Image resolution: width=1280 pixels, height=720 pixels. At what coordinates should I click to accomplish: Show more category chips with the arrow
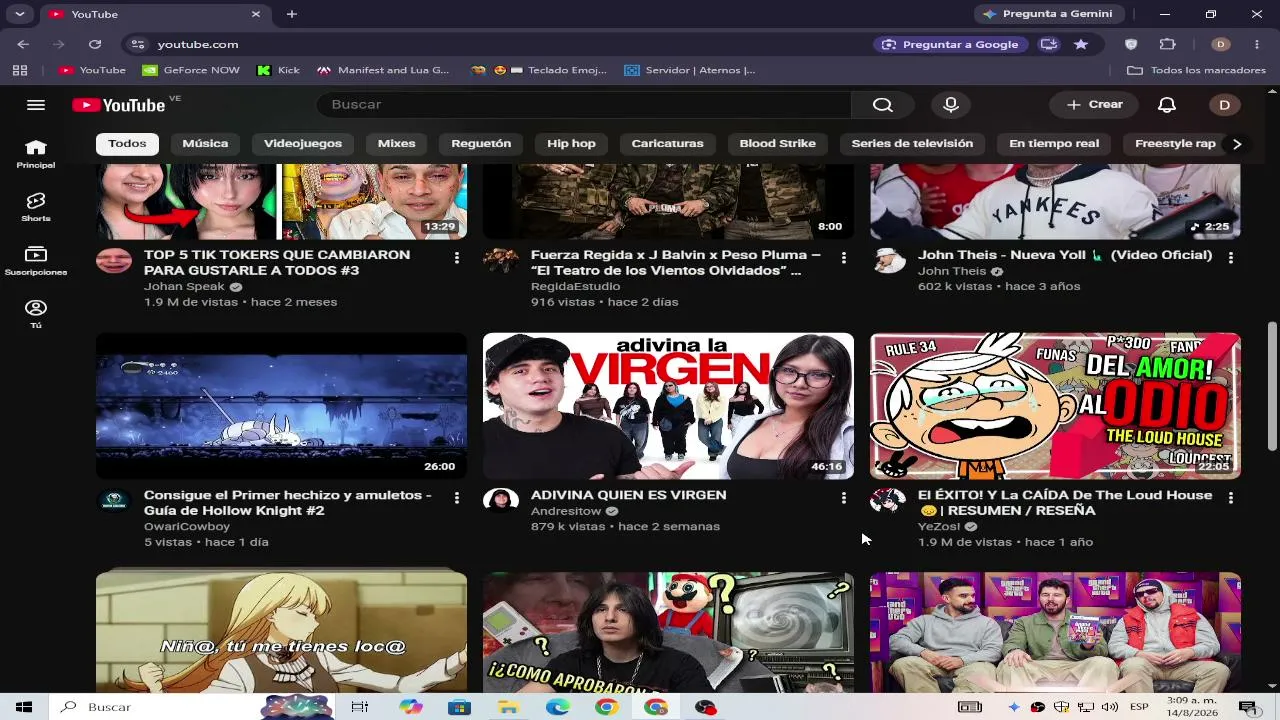point(1237,144)
